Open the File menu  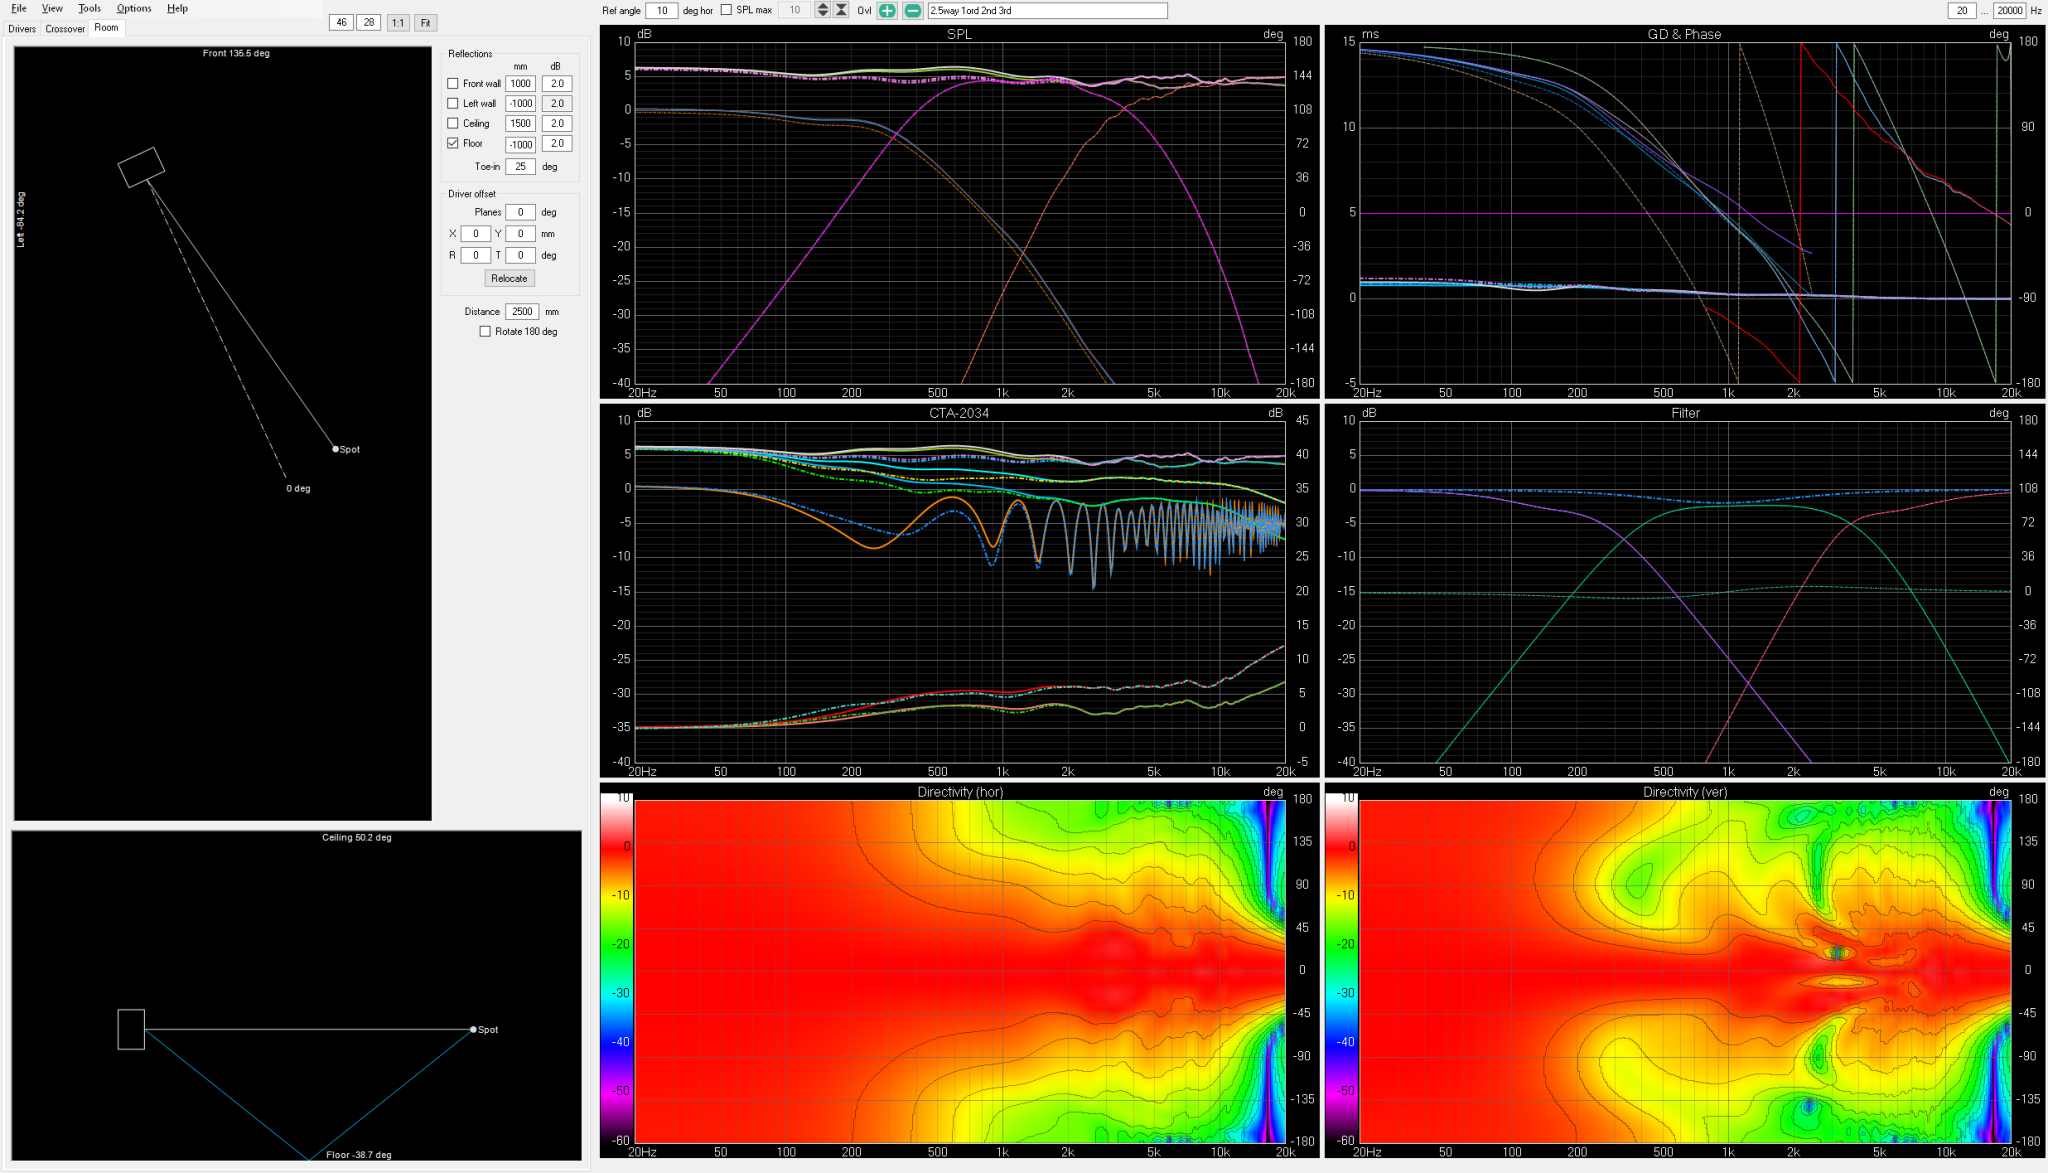click(19, 8)
